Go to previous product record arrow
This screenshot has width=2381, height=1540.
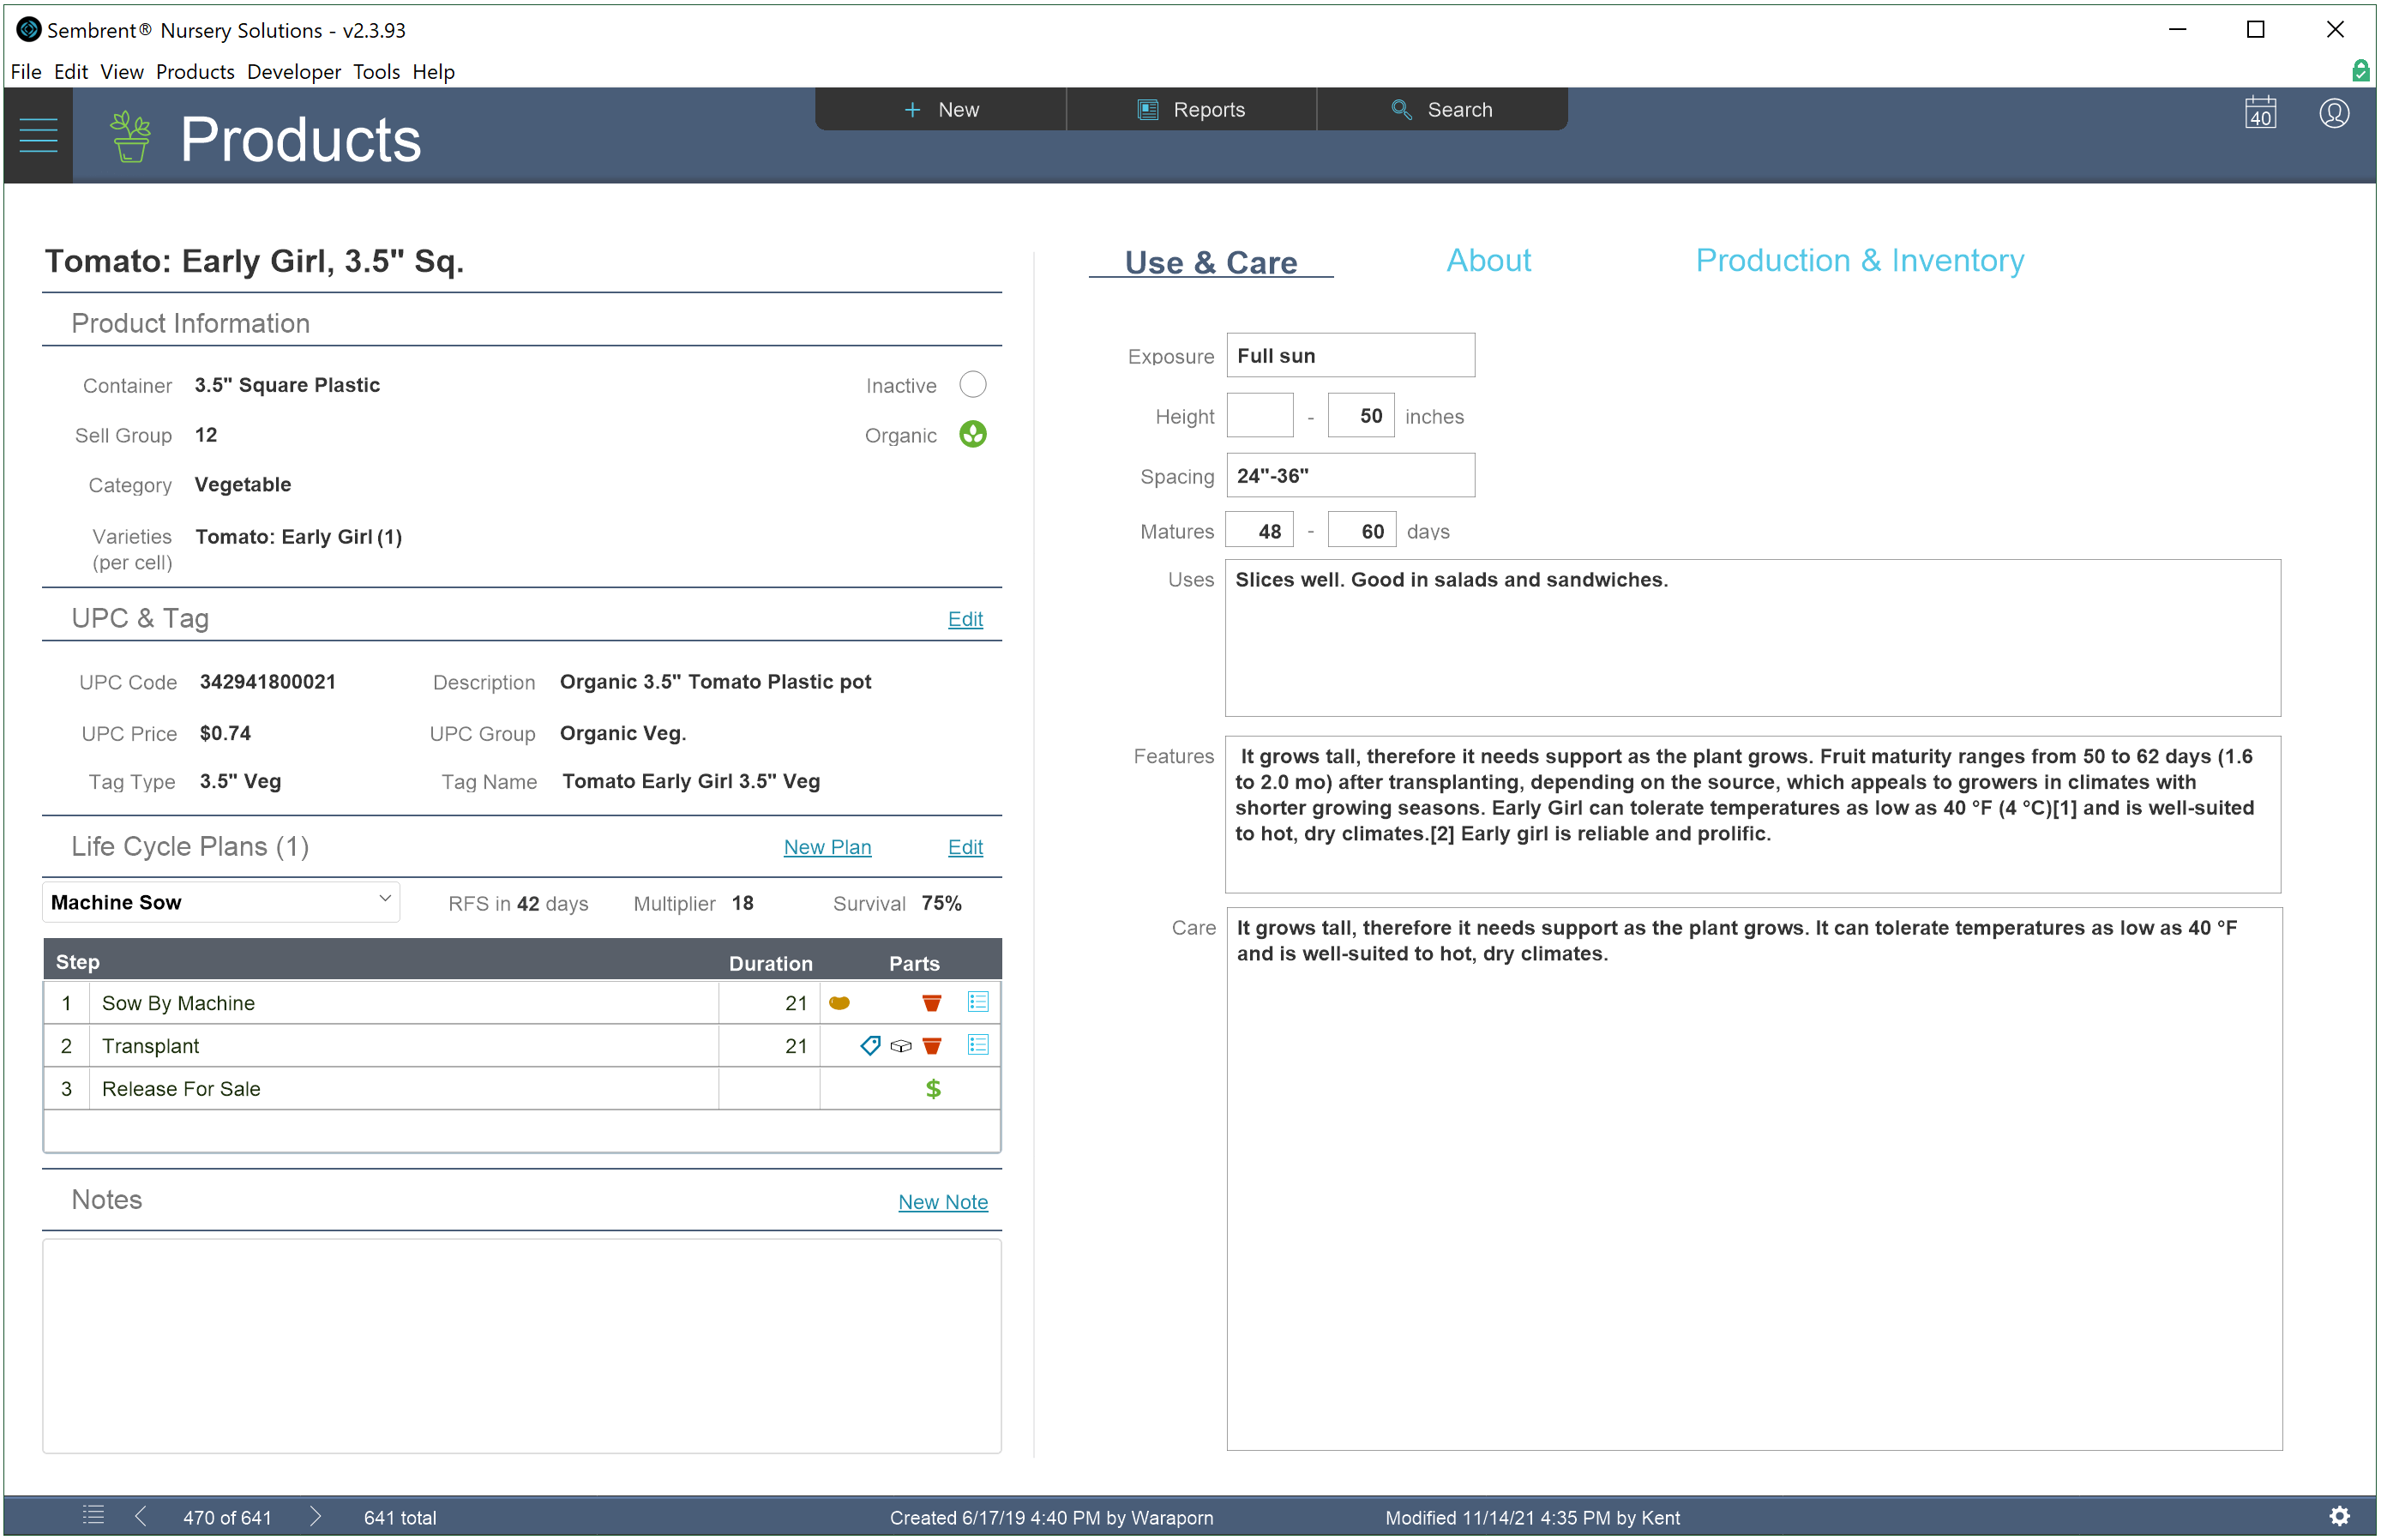(141, 1516)
